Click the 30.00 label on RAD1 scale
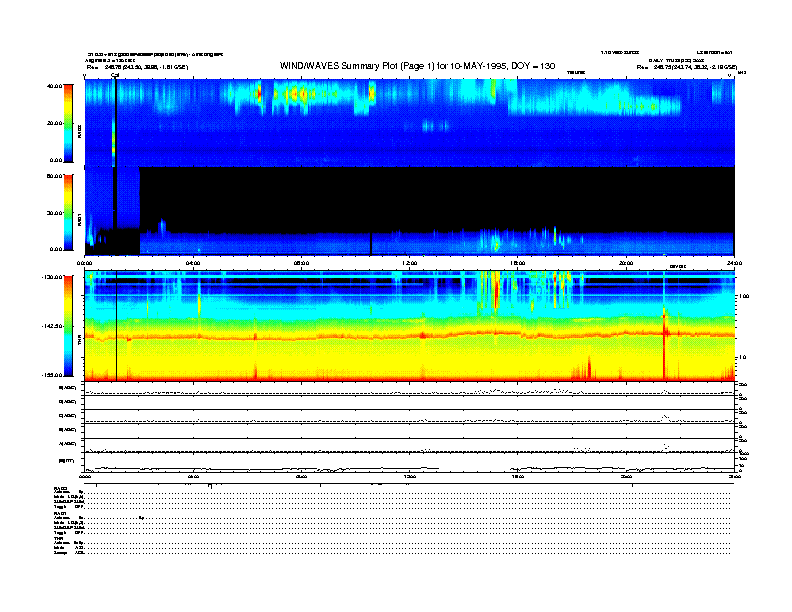792x612 pixels. pyautogui.click(x=54, y=213)
